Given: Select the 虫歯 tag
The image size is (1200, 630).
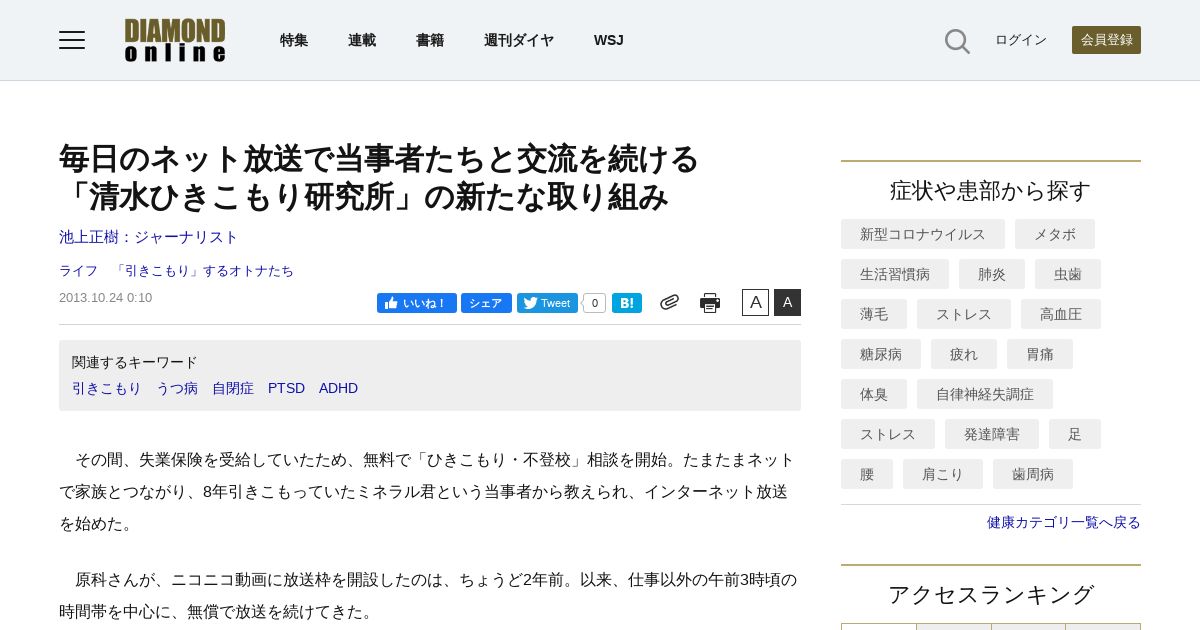Looking at the screenshot, I should pos(1068,274).
